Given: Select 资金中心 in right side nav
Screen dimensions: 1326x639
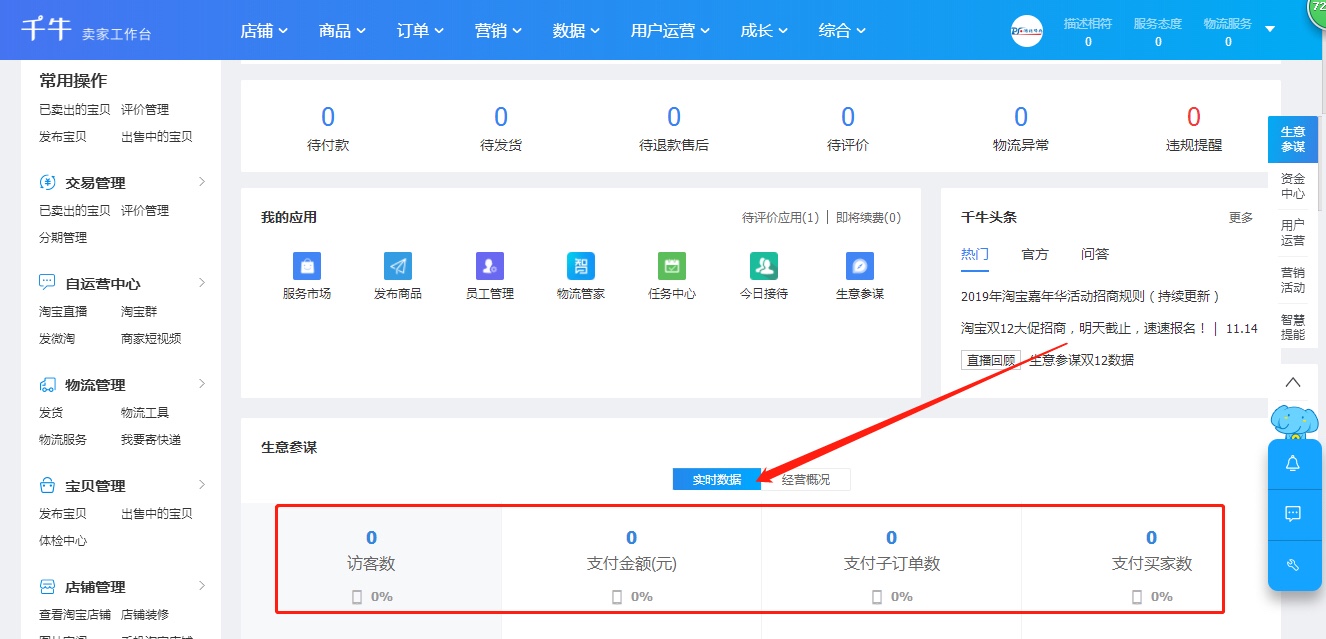Looking at the screenshot, I should click(1293, 186).
